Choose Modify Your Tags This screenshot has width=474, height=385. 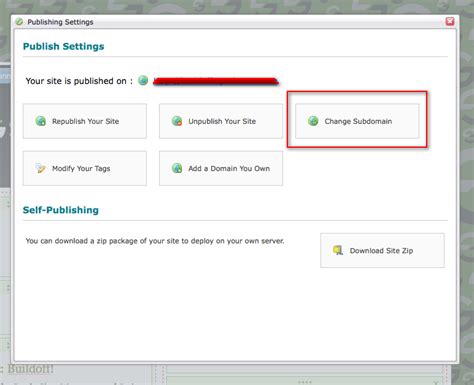tap(85, 168)
